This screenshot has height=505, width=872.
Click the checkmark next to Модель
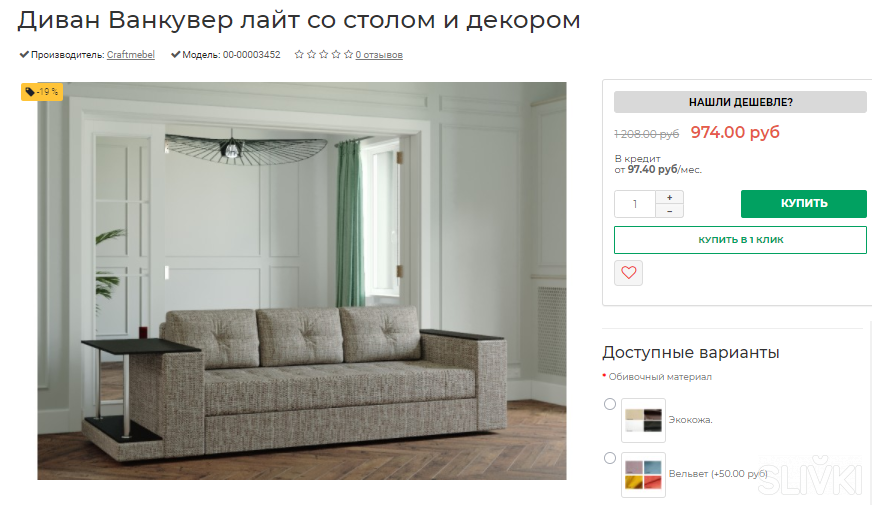175,55
